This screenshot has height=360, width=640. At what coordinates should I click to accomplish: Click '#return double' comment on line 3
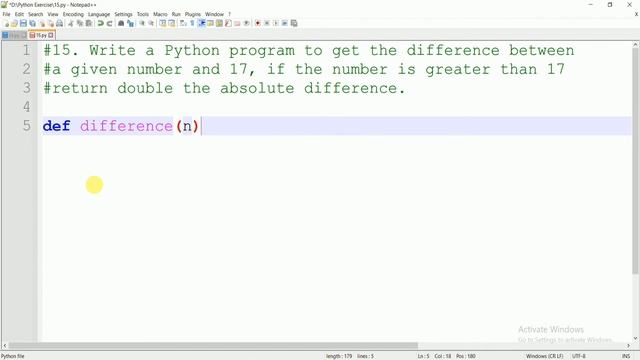coord(108,88)
